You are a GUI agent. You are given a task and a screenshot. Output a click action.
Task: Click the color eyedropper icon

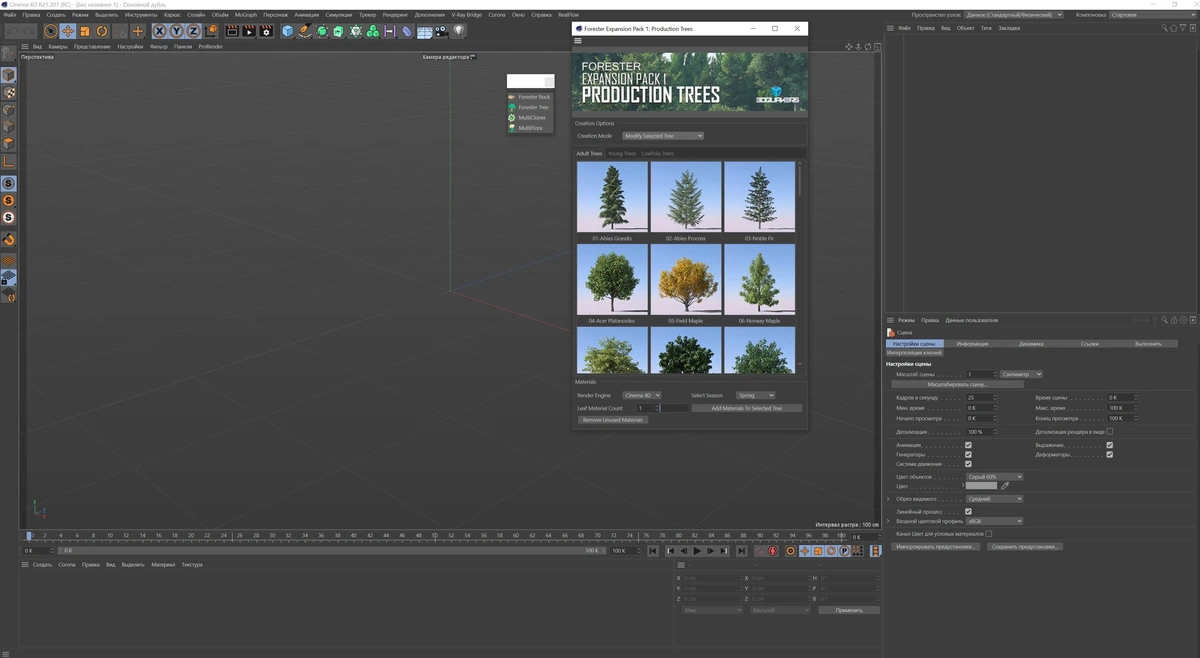coord(1005,486)
